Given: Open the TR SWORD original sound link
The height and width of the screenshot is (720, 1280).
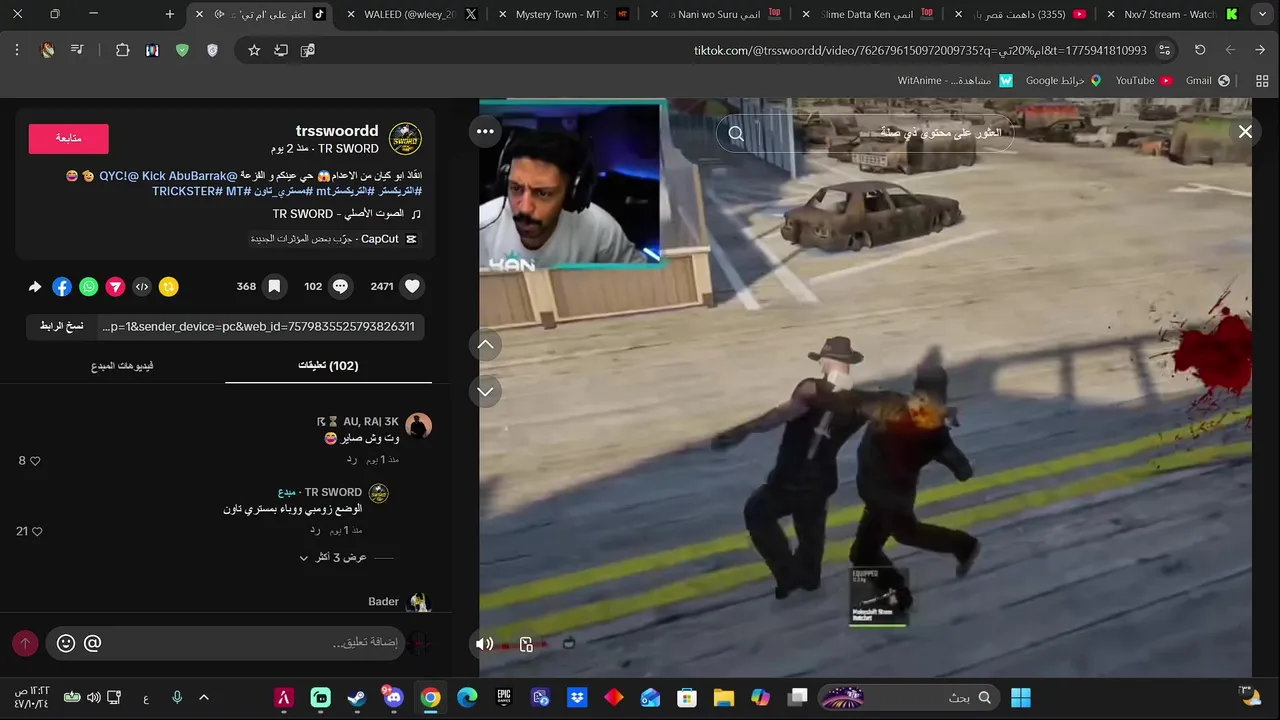Looking at the screenshot, I should (x=346, y=214).
